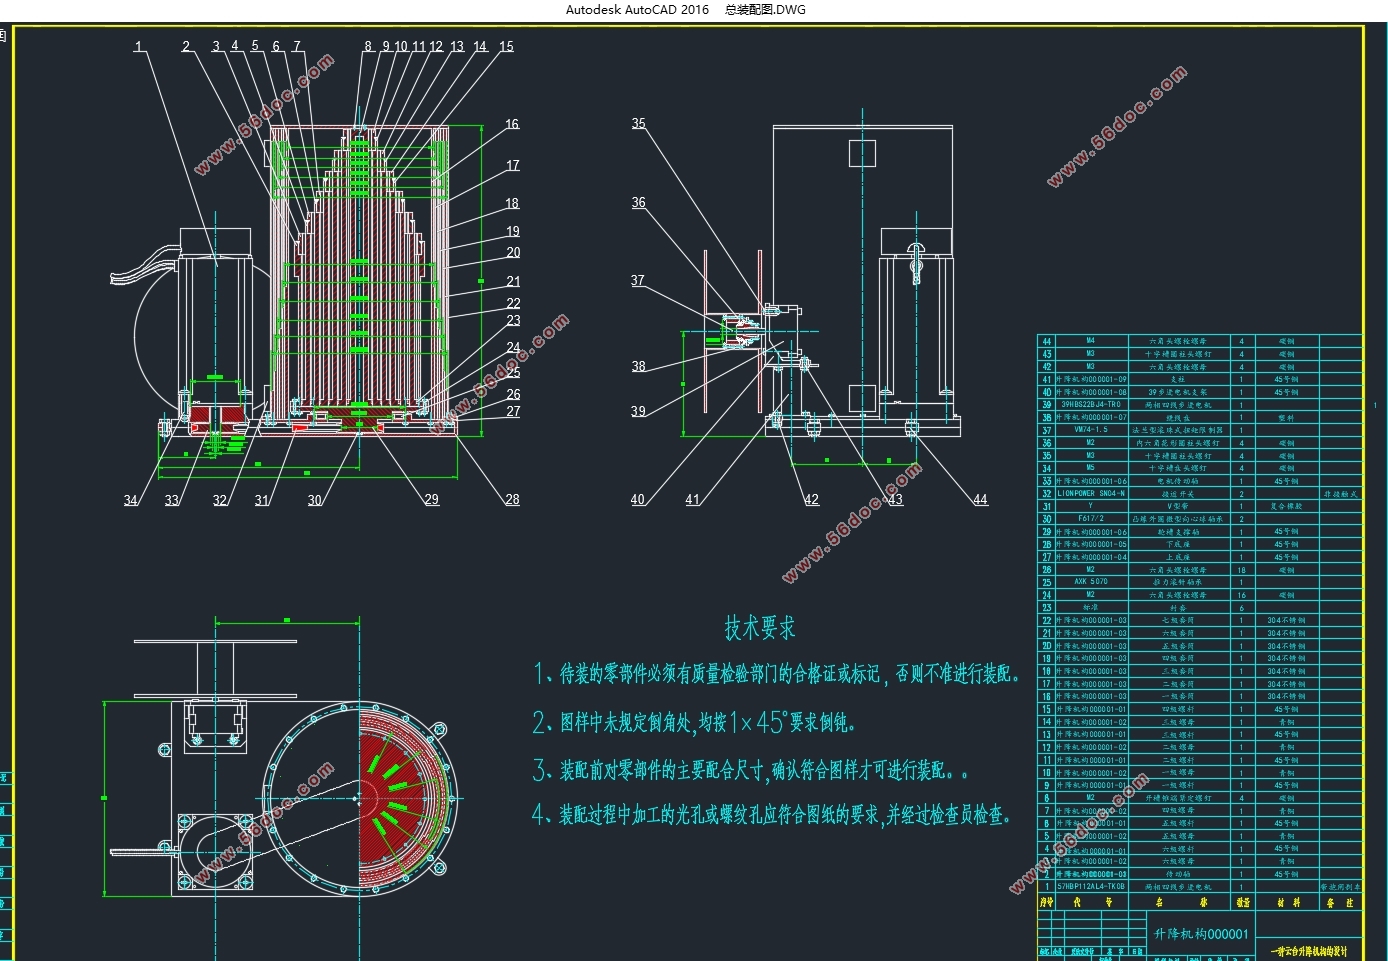Click part callout number 35
Image resolution: width=1388 pixels, height=961 pixels.
click(638, 124)
